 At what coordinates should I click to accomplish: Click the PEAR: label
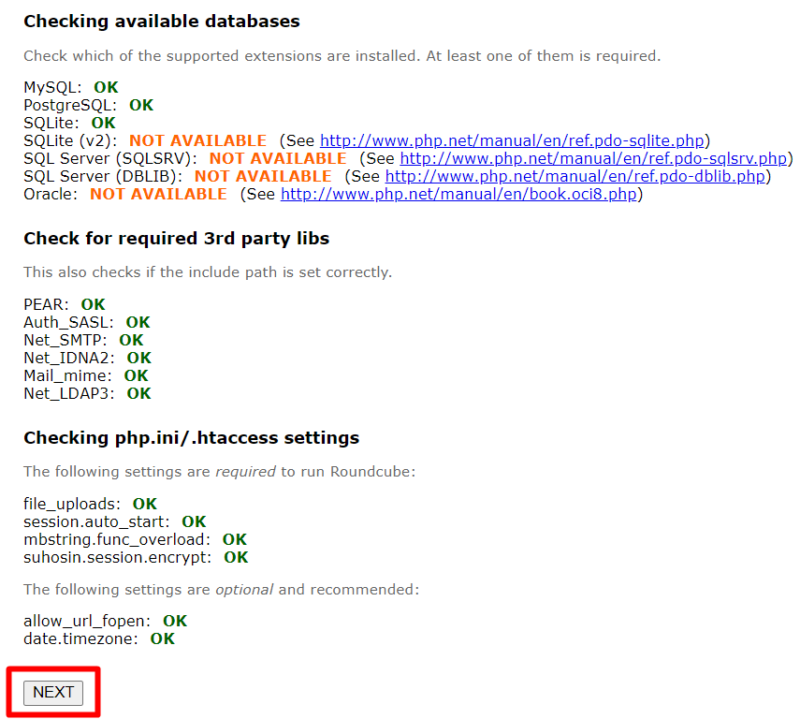pos(46,305)
